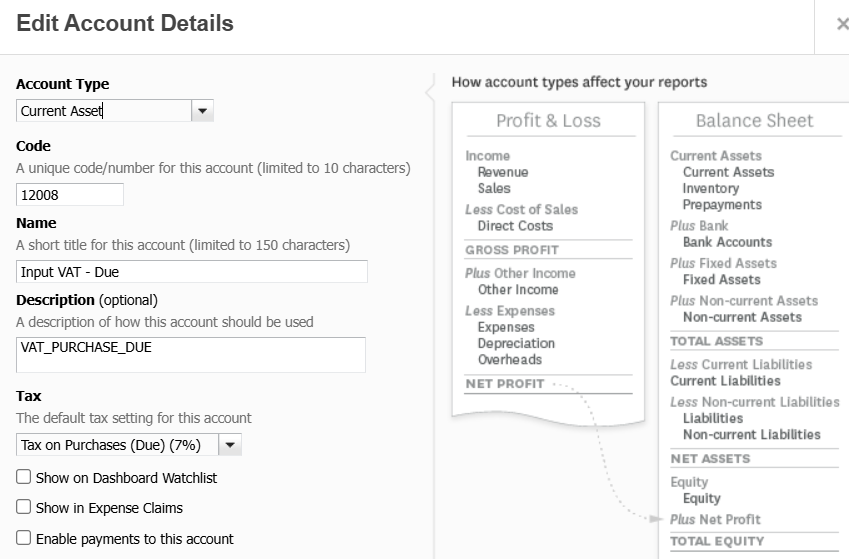Open the Account Type dropdown arrow
This screenshot has height=559, width=849.
[203, 111]
